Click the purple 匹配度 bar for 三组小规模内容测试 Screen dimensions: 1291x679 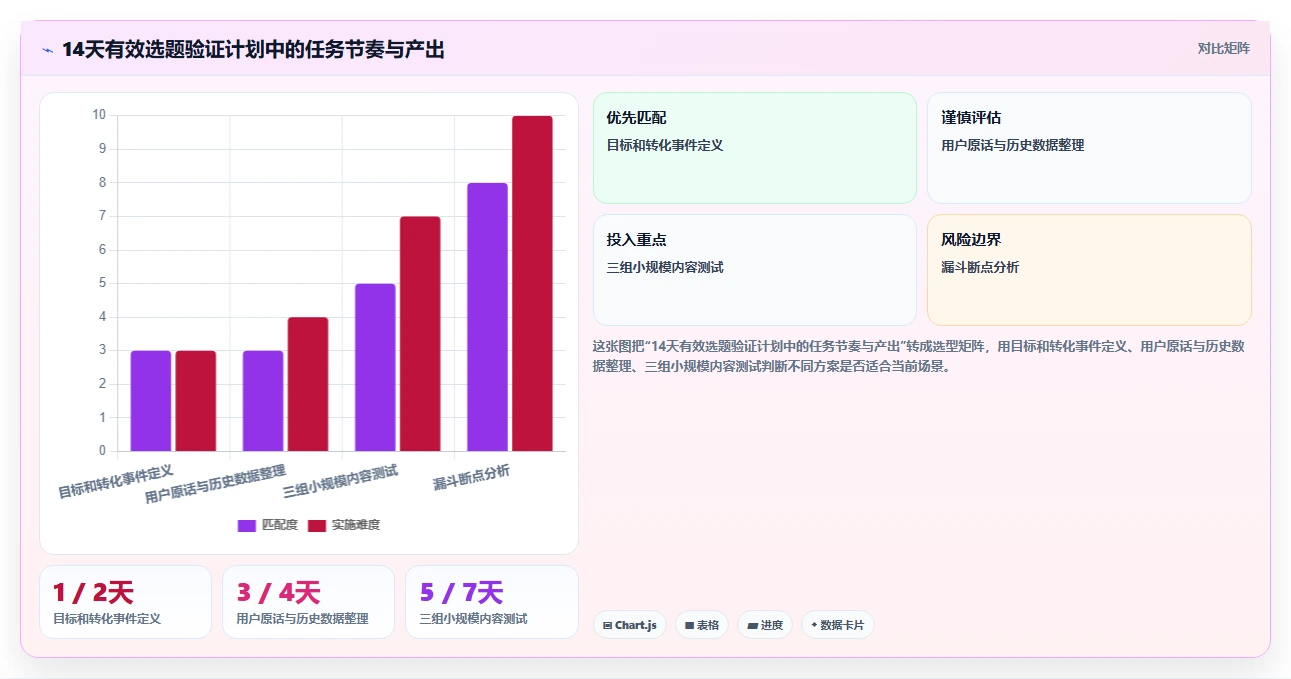coord(375,367)
